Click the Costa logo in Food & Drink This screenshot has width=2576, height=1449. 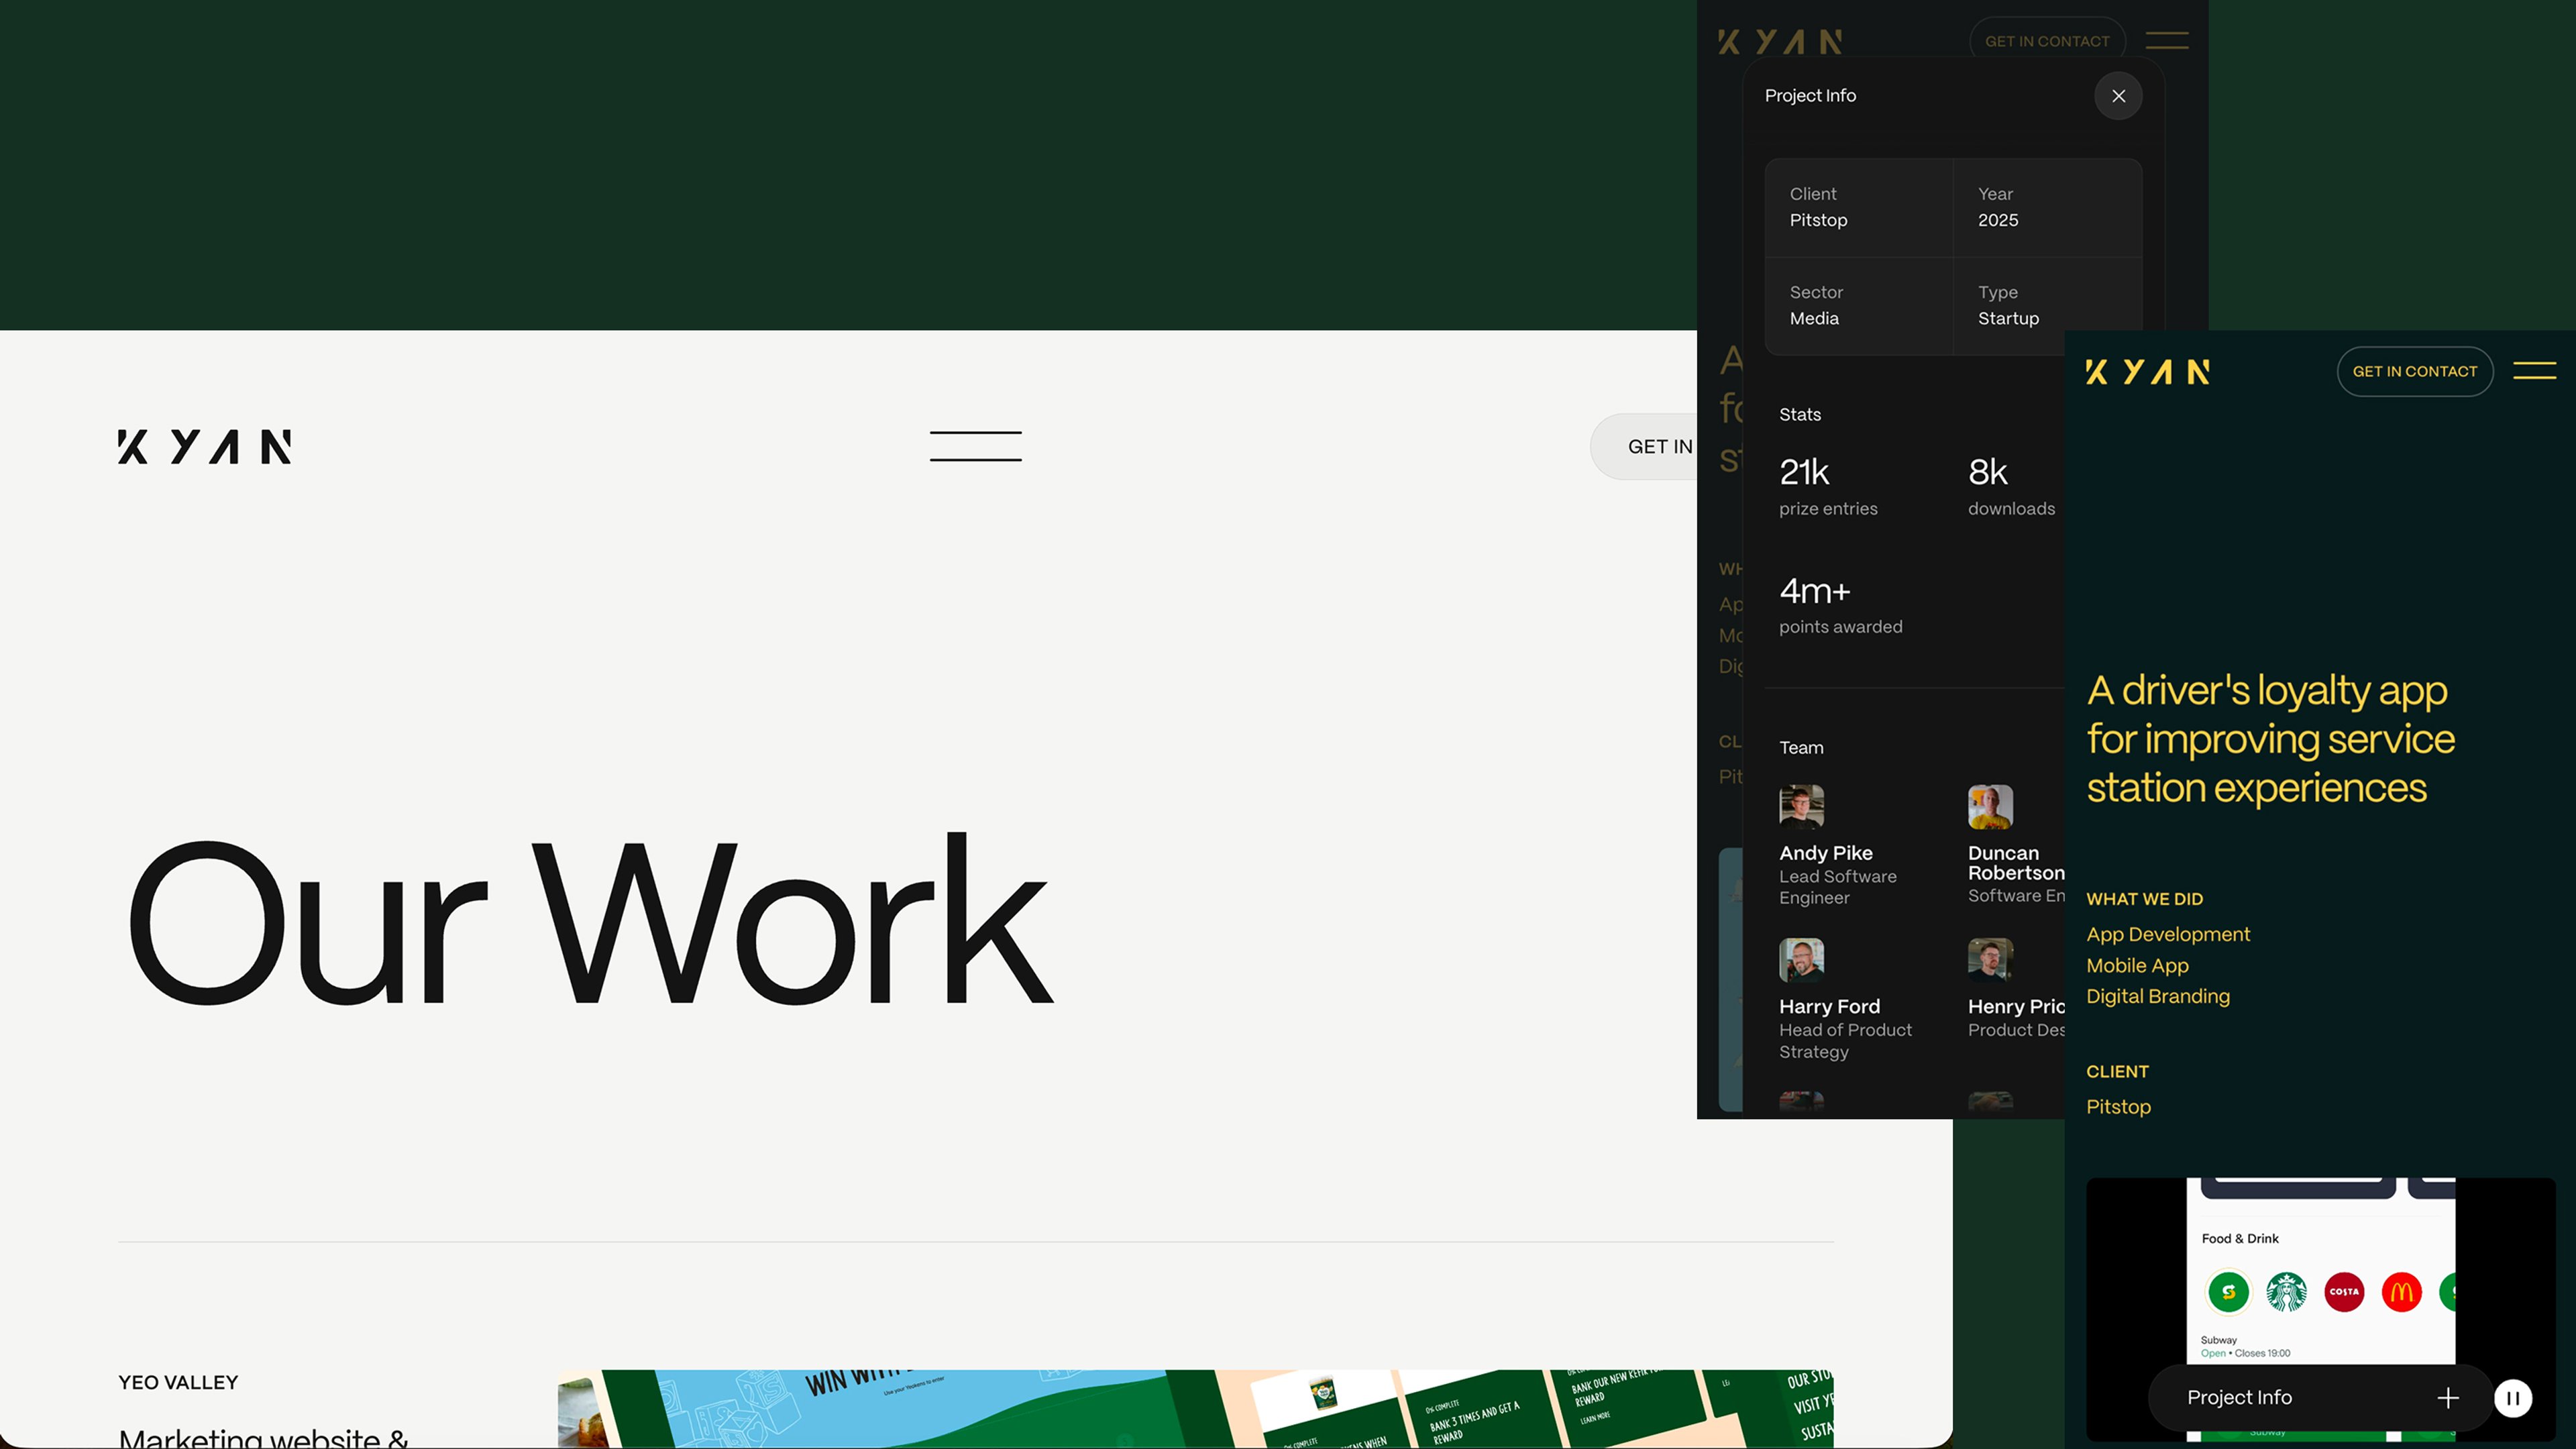coord(2344,1292)
